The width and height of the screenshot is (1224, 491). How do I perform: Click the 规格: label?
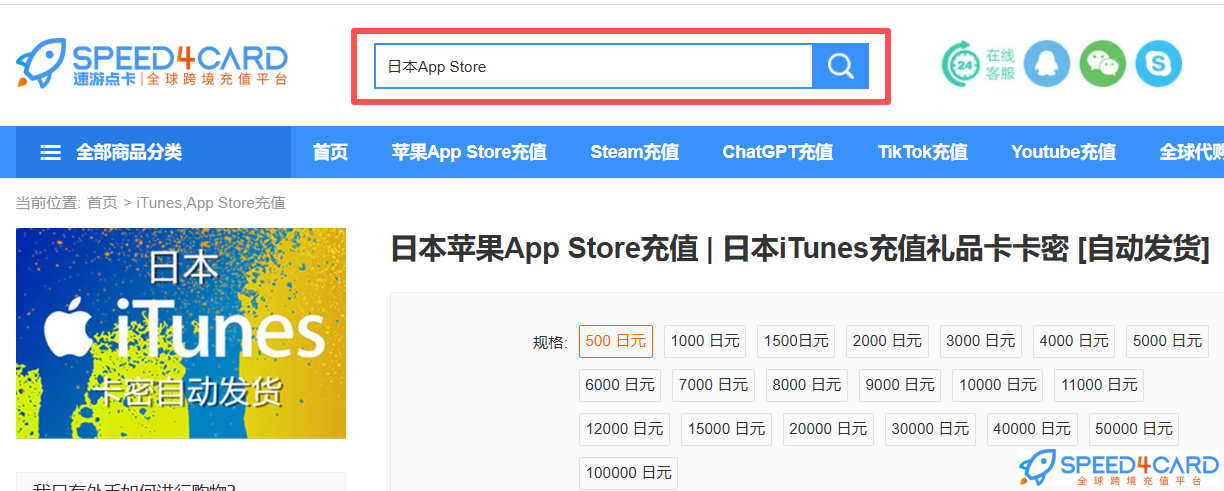coord(550,343)
